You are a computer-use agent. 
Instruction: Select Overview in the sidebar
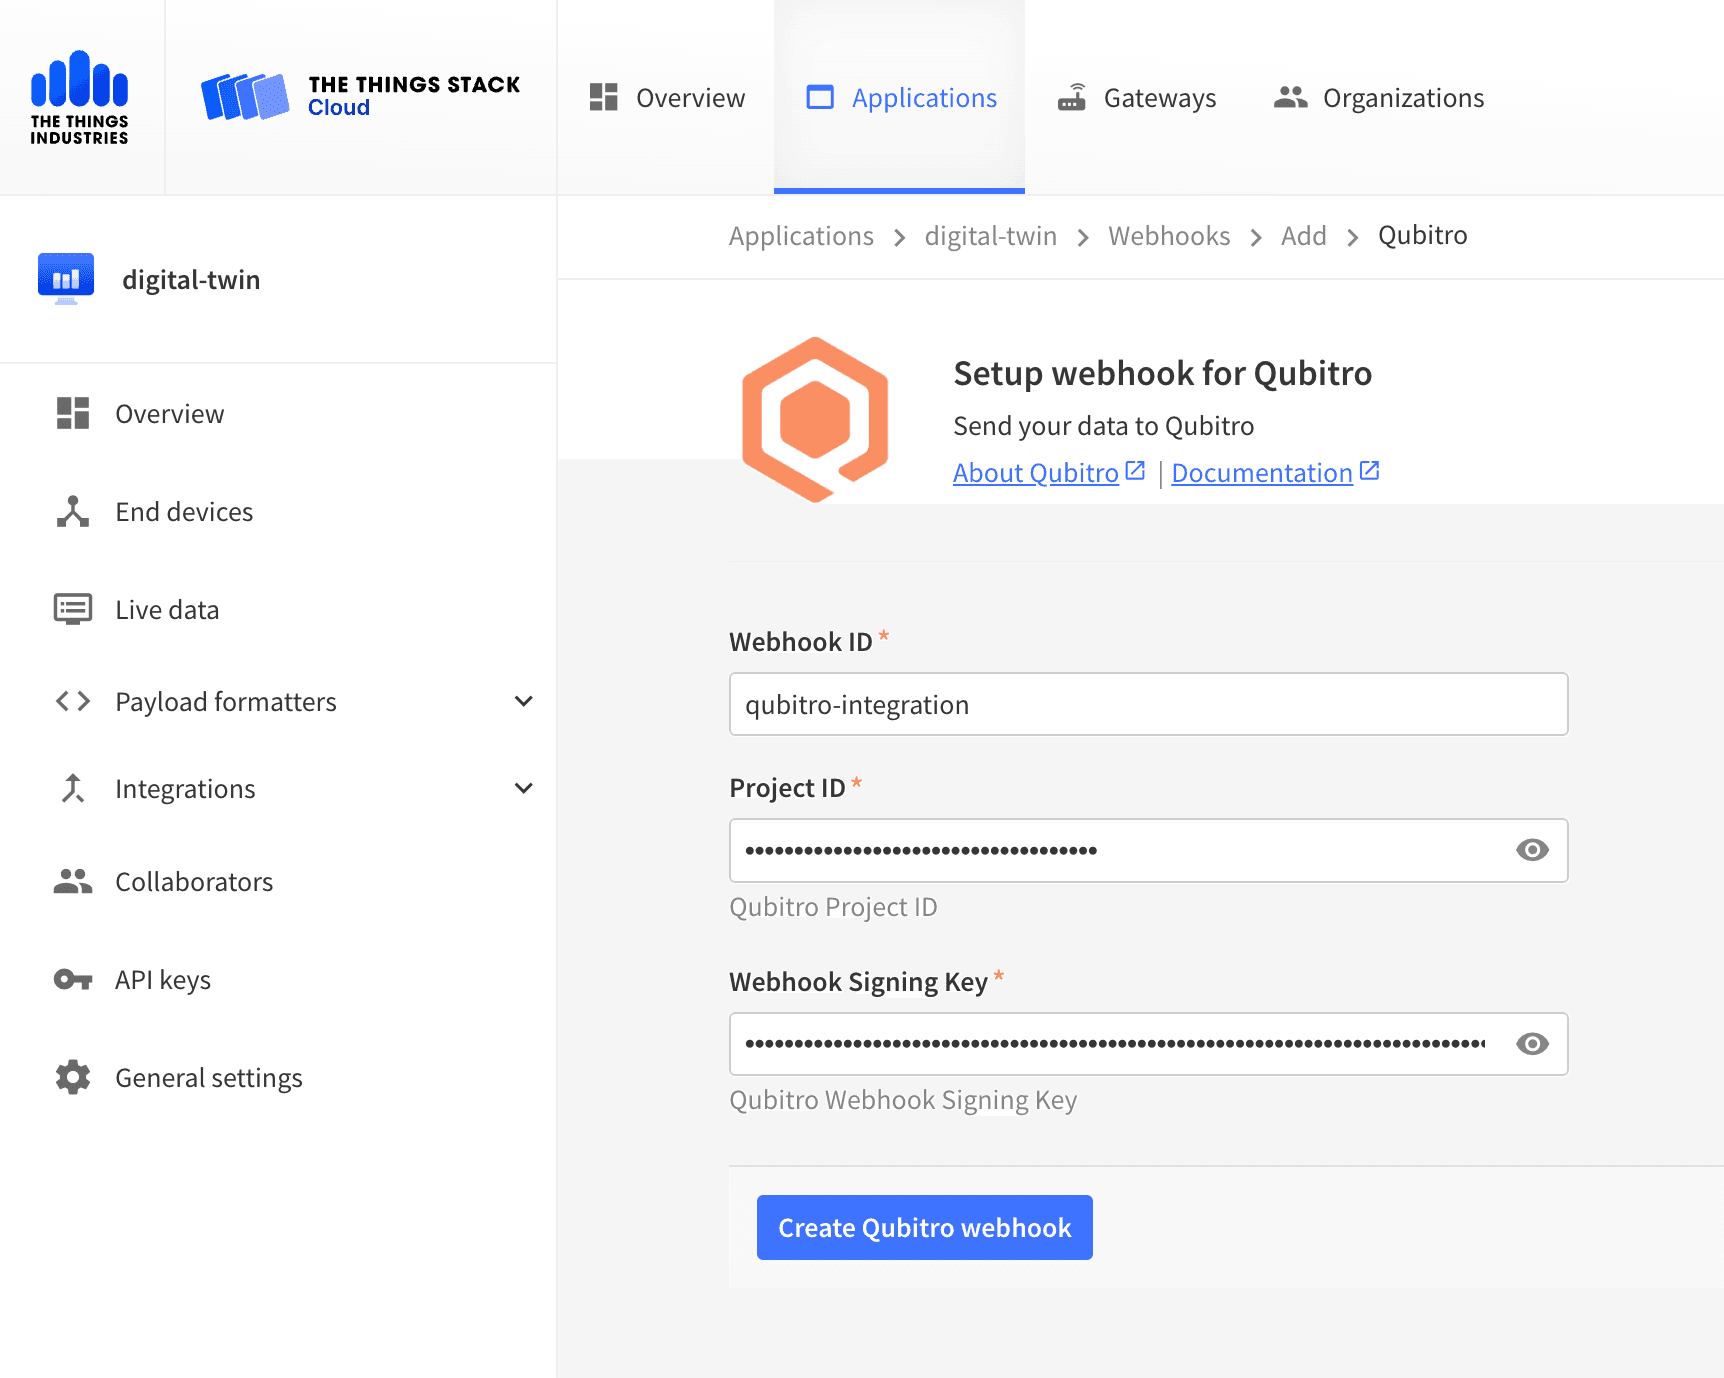pos(278,413)
